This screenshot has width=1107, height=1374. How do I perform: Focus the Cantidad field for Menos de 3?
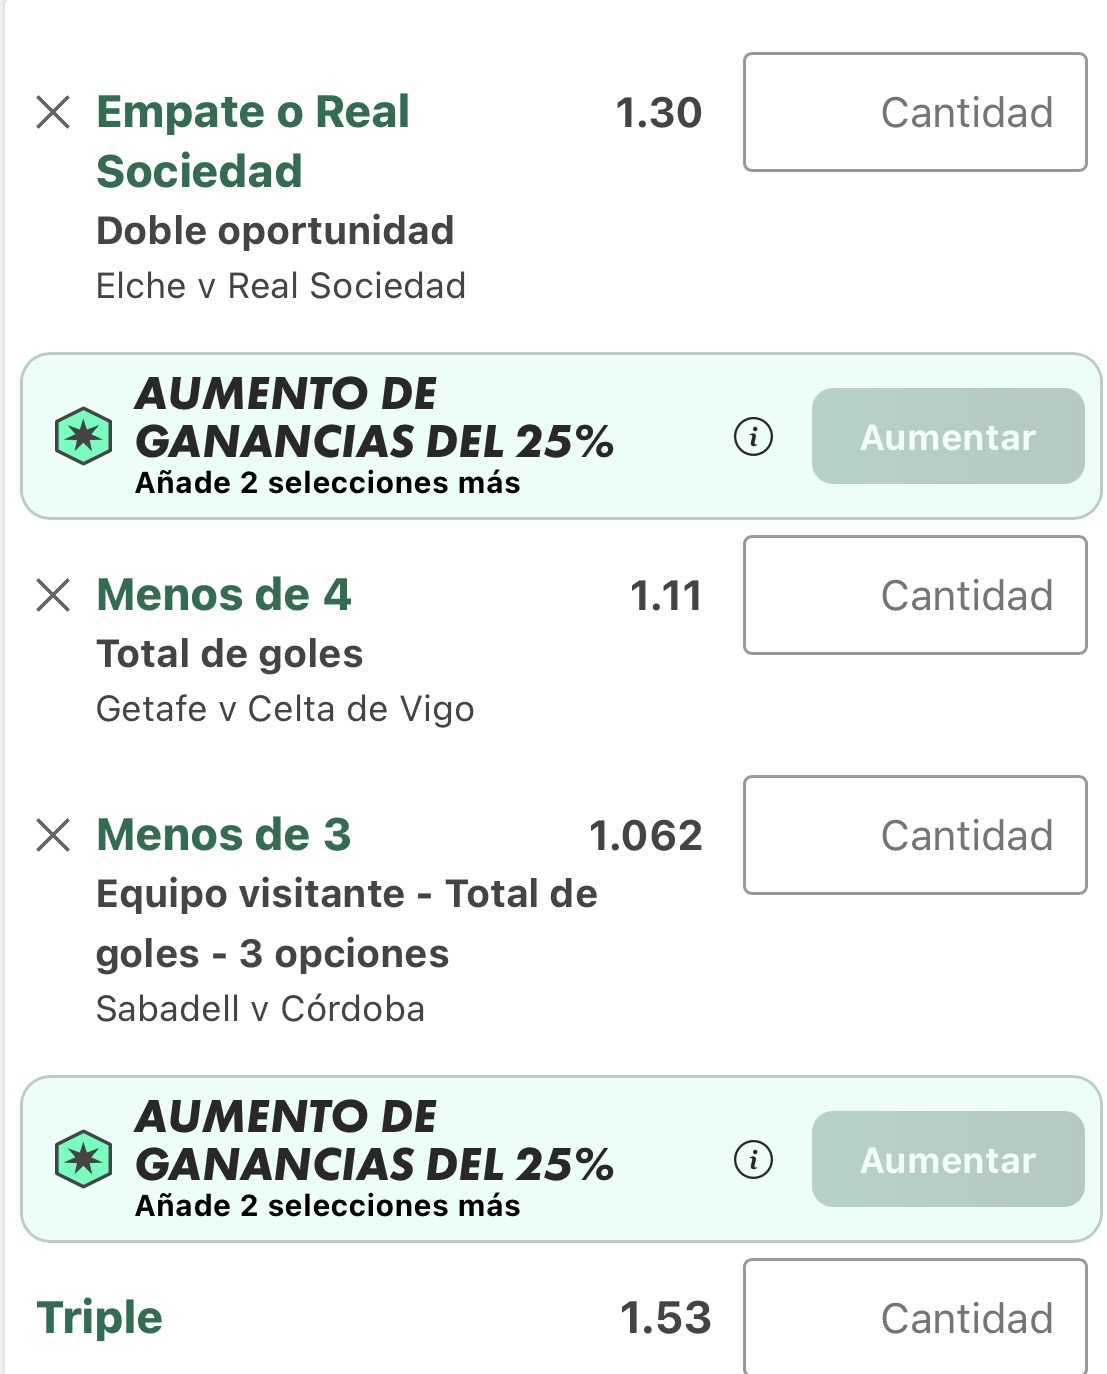click(915, 835)
